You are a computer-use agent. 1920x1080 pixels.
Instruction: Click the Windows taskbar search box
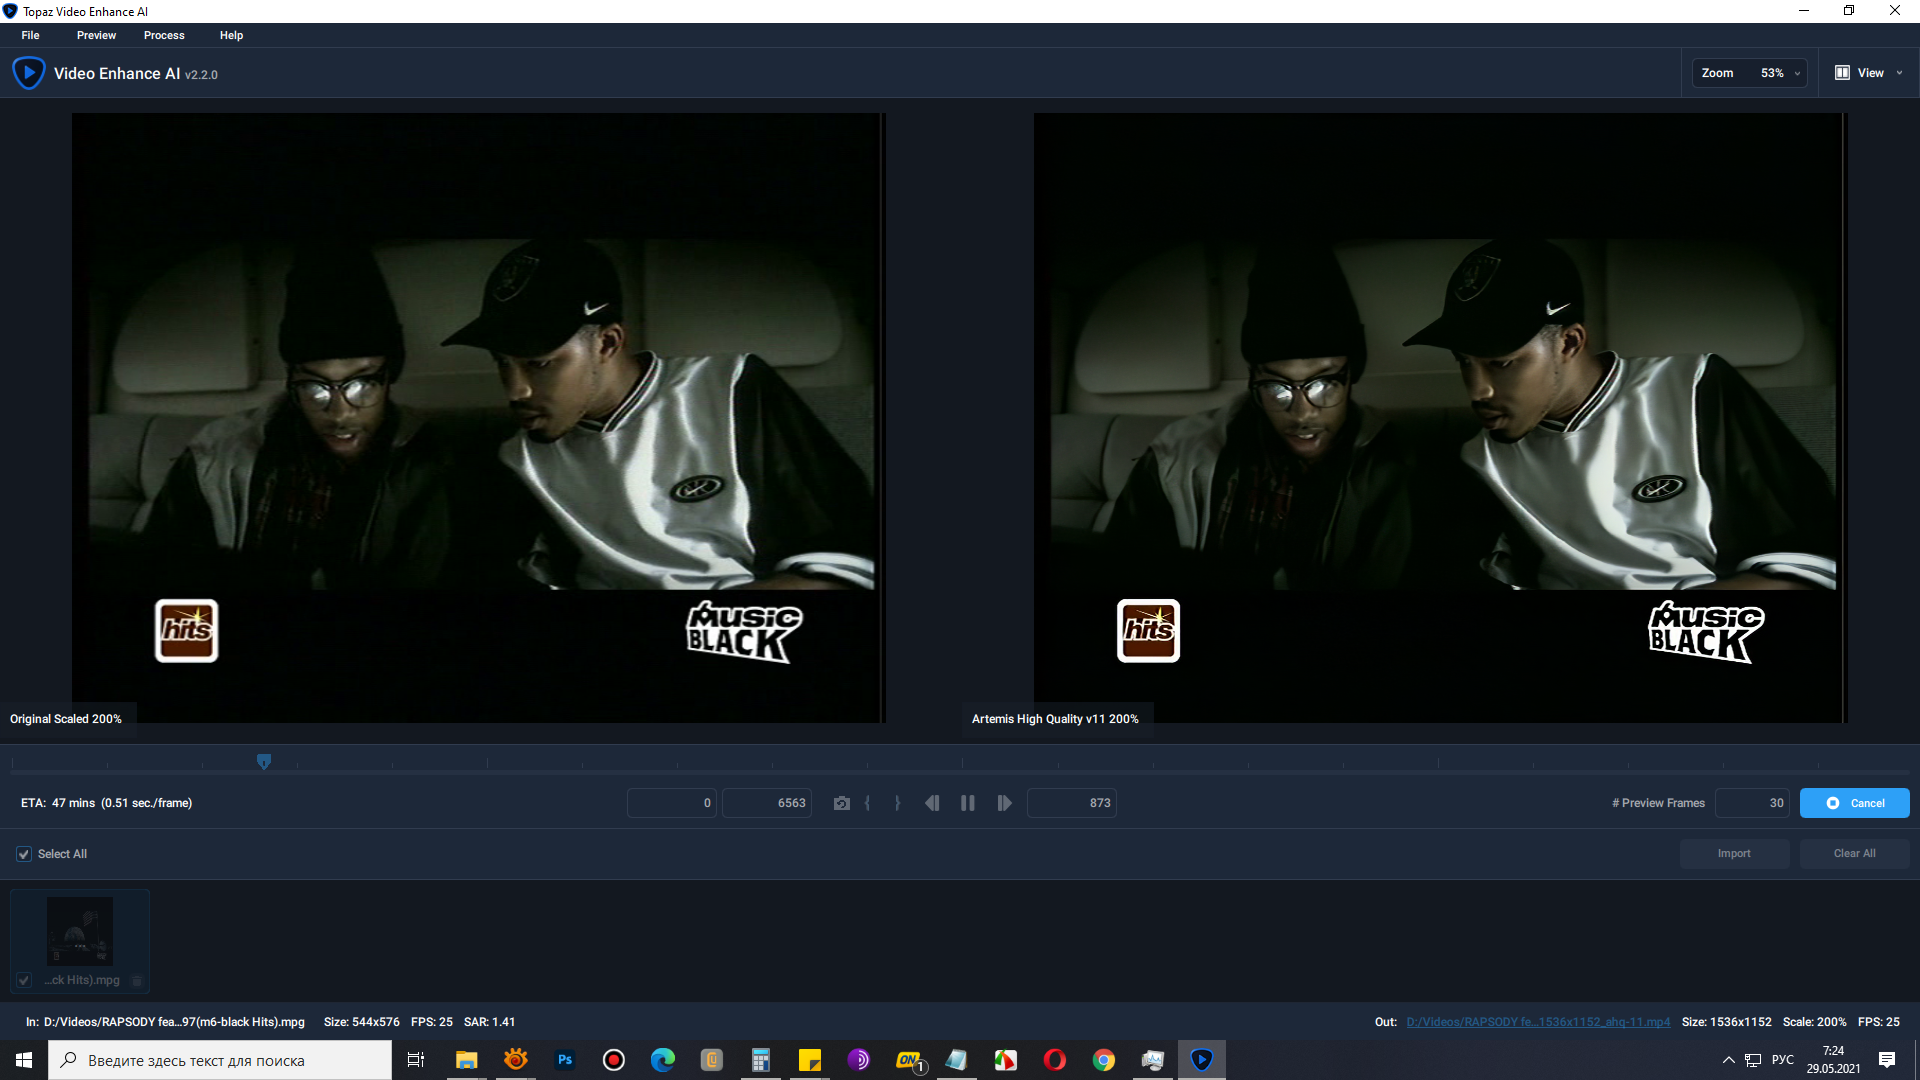(220, 1060)
